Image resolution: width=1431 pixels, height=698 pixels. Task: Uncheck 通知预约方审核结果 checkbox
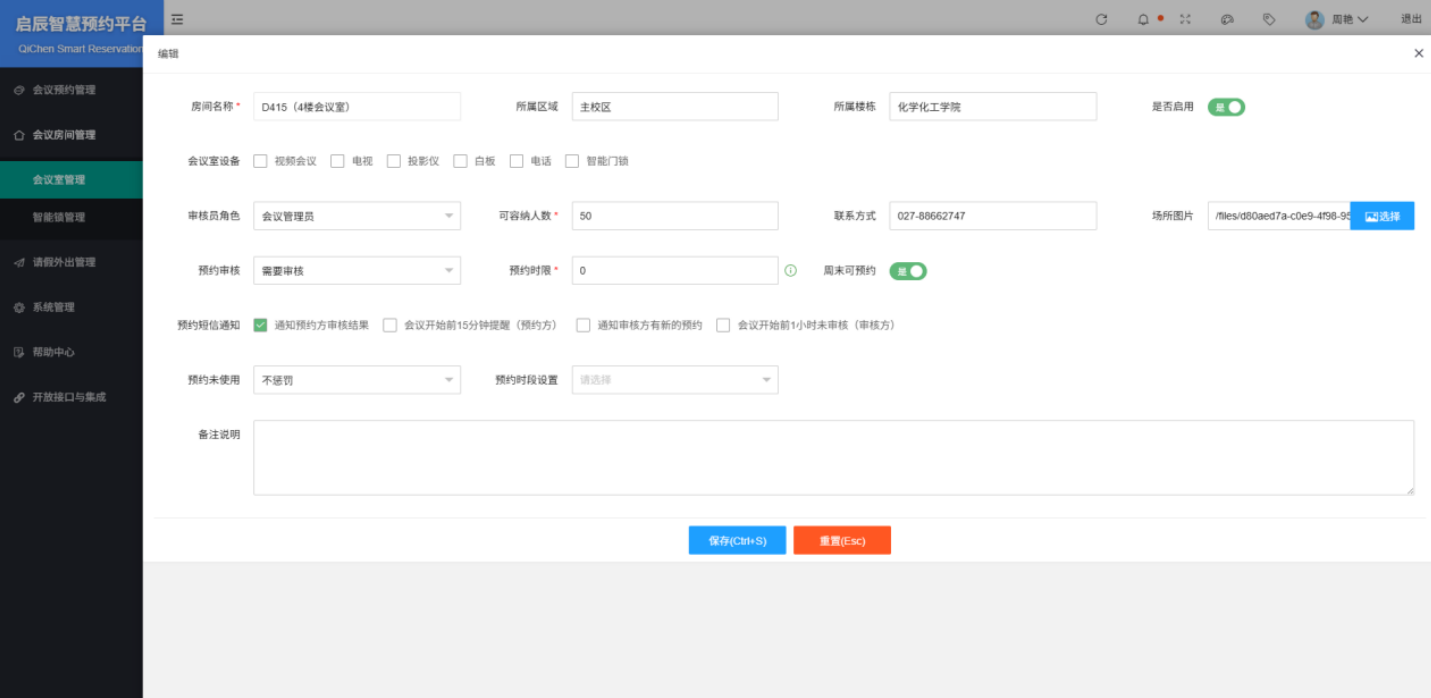(261, 325)
